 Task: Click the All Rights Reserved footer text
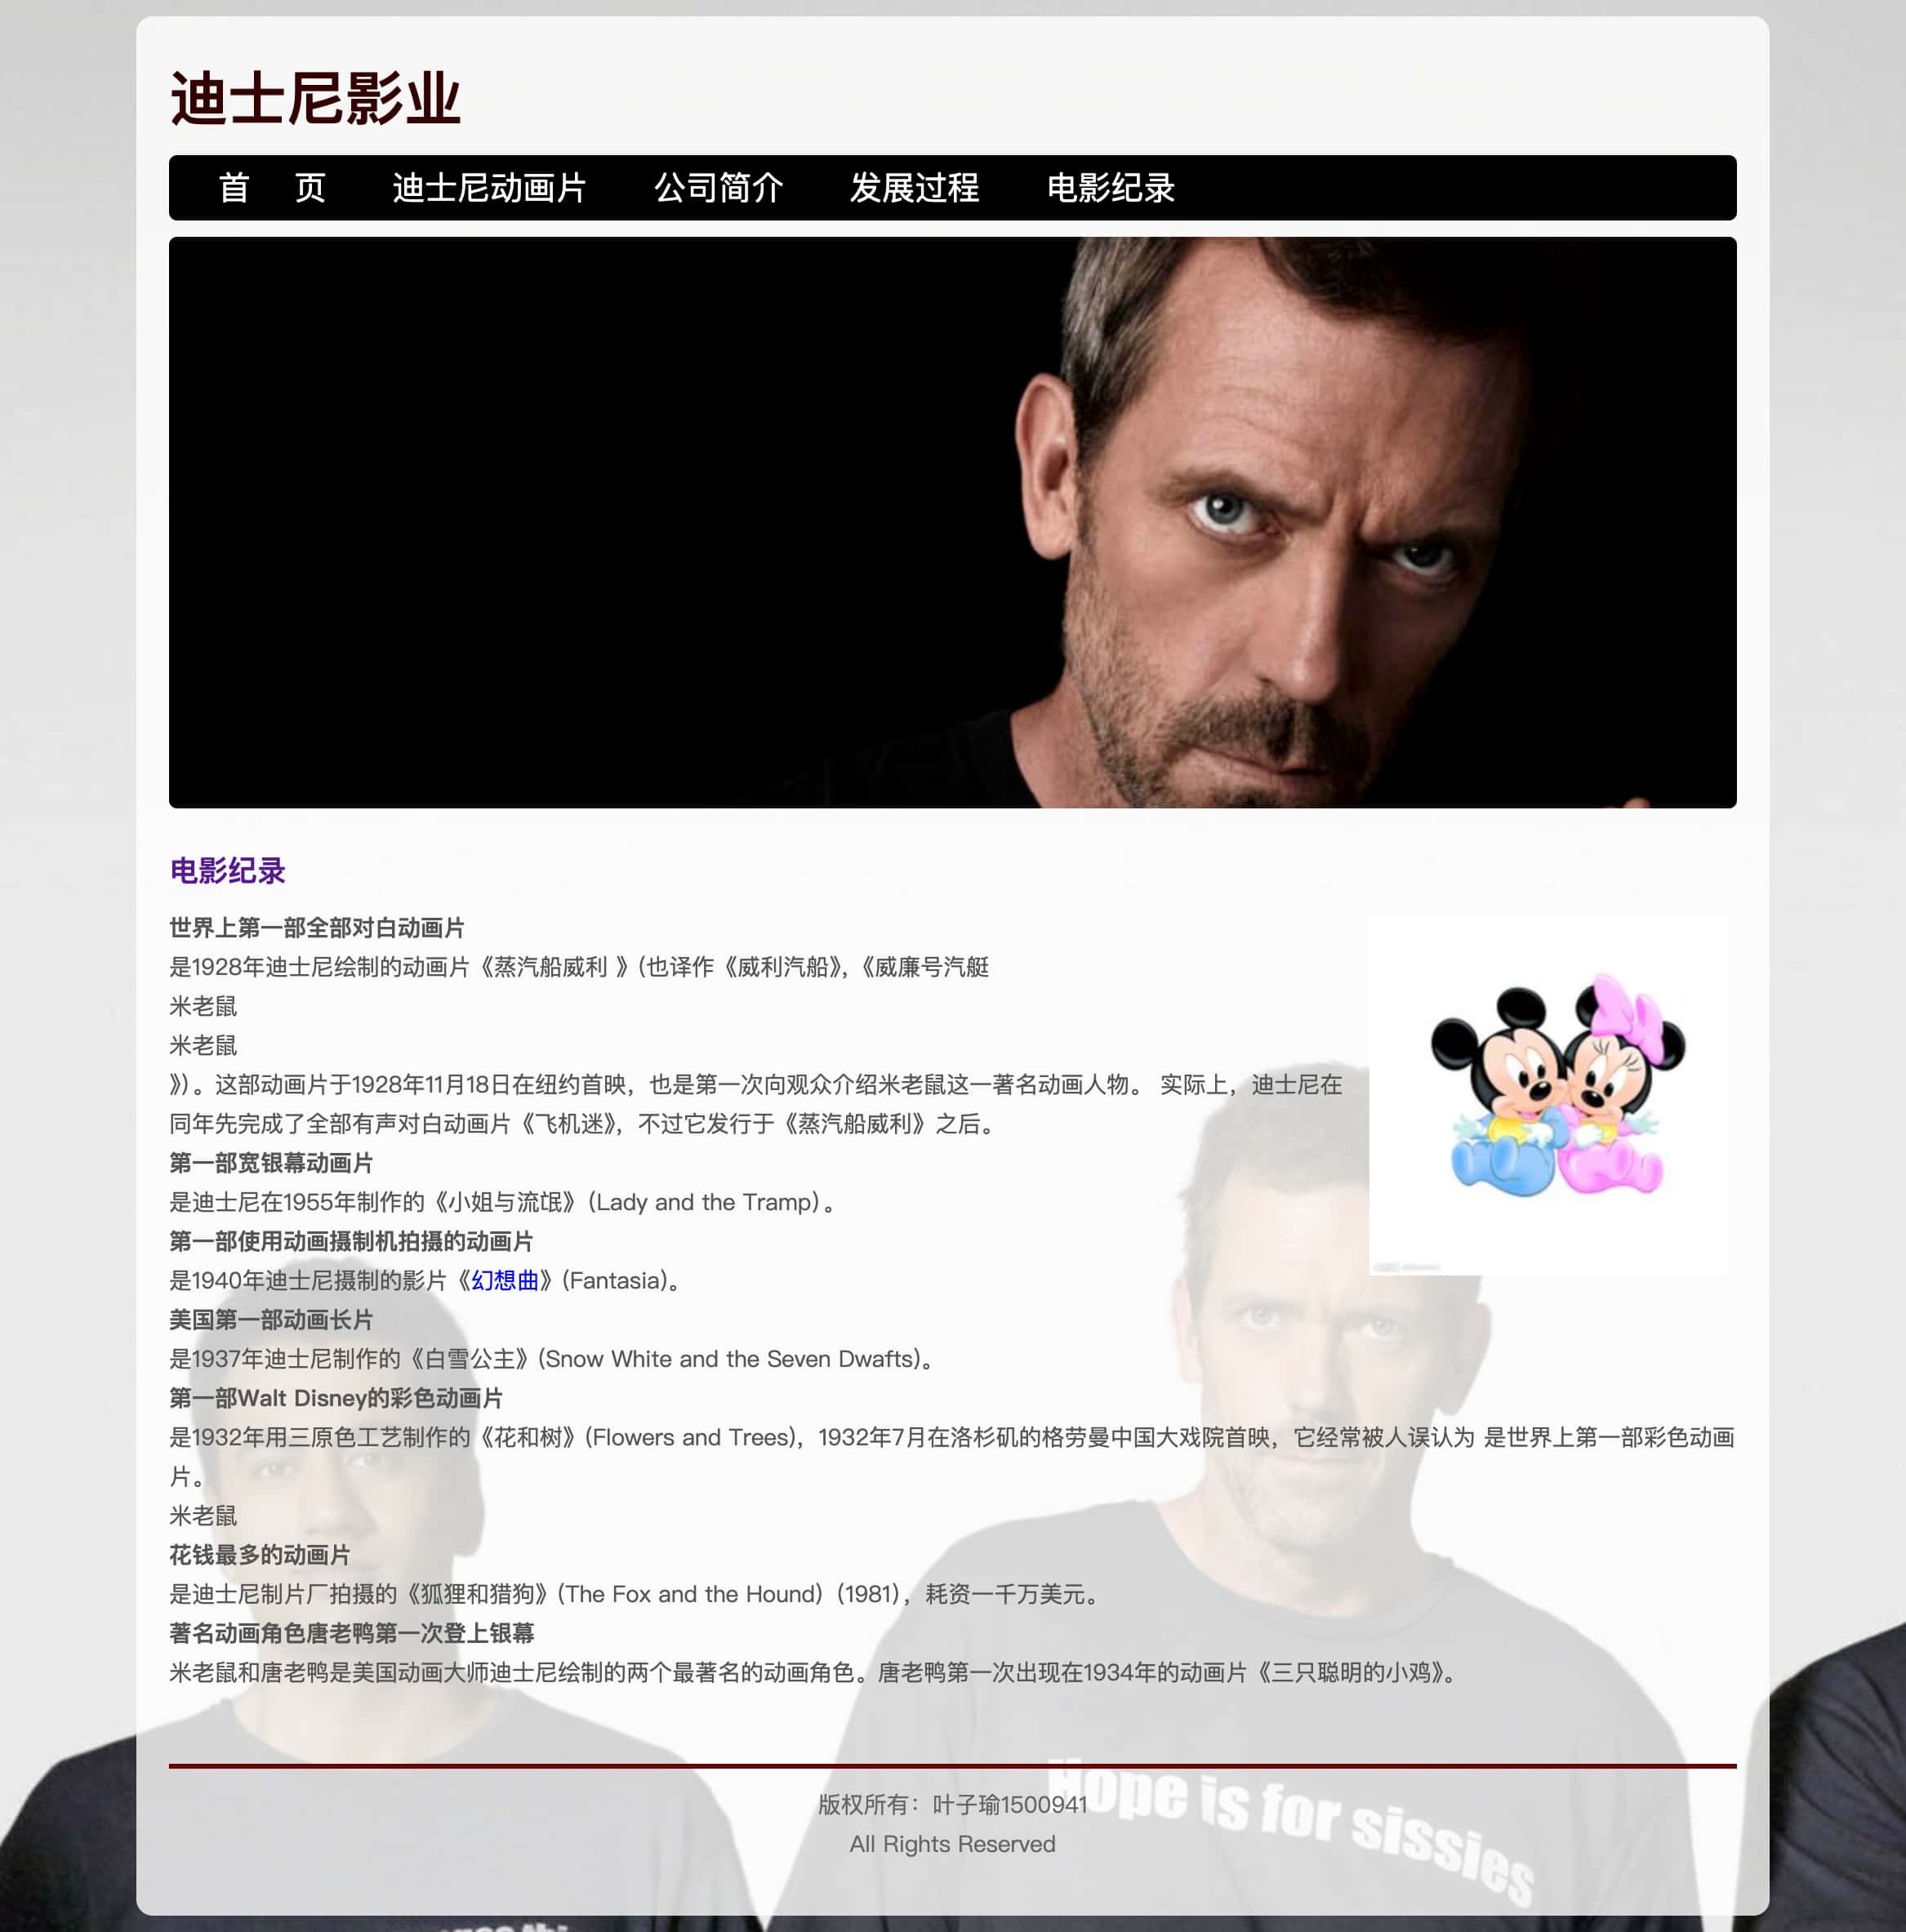point(952,1844)
